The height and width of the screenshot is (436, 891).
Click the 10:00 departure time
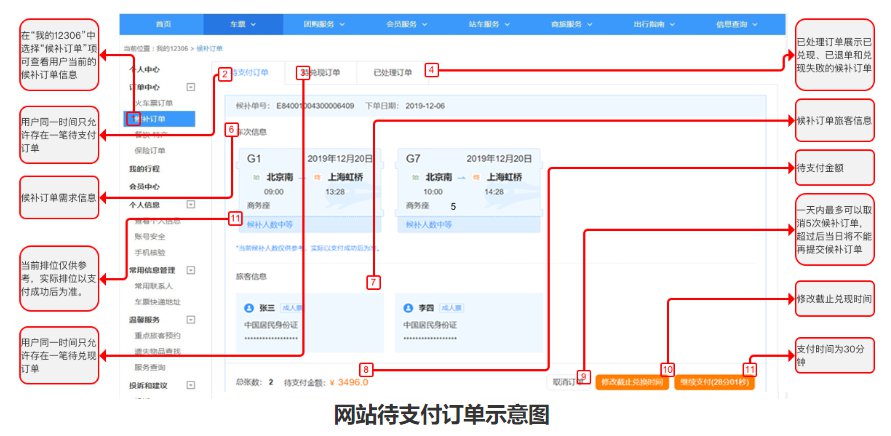coord(433,192)
